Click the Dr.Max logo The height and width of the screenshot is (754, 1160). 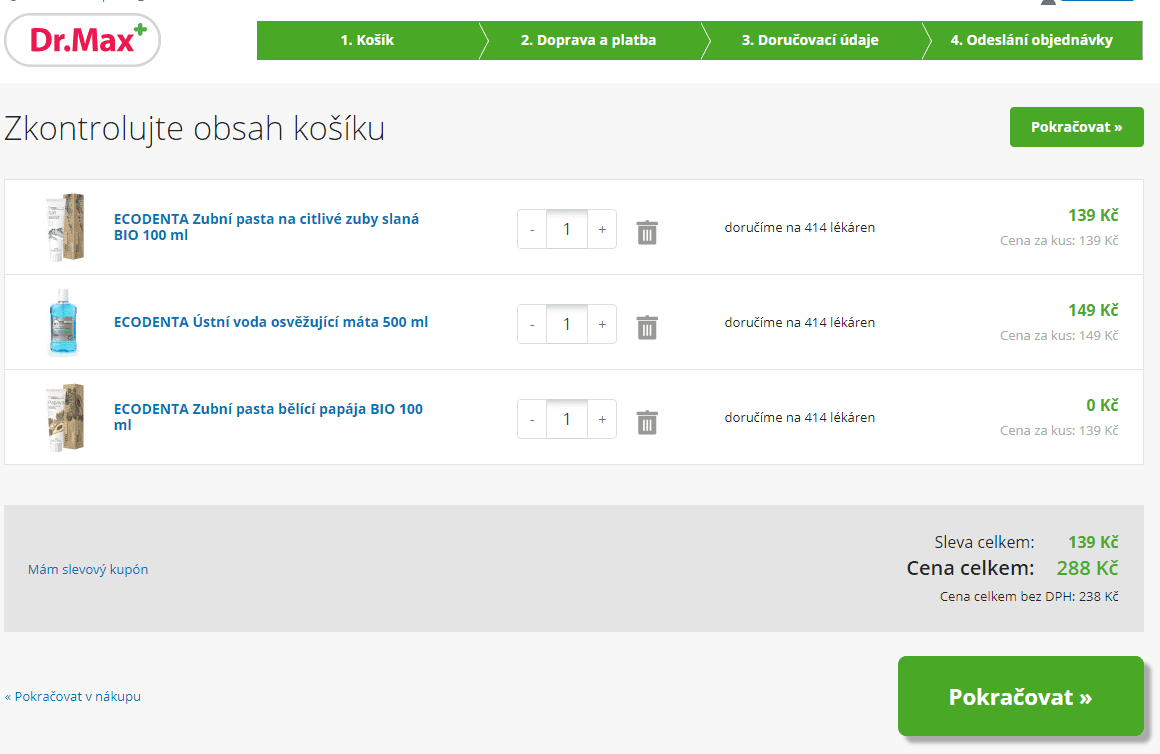[82, 40]
